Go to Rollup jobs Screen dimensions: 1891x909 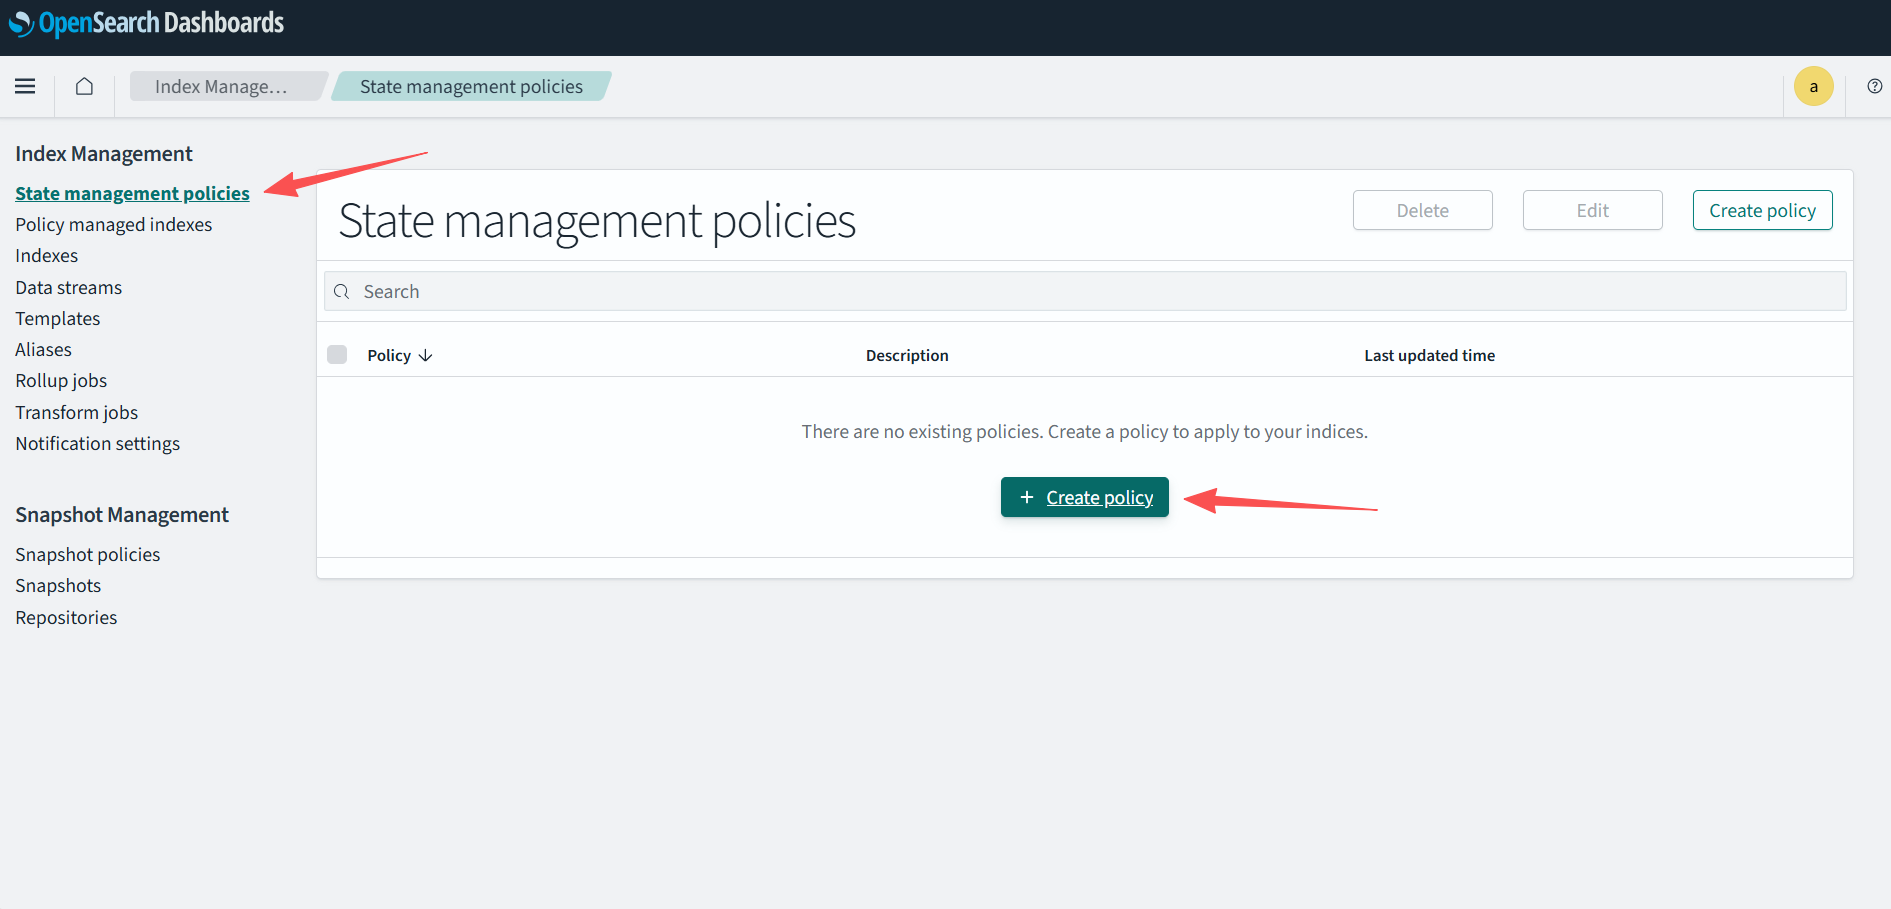pos(61,381)
